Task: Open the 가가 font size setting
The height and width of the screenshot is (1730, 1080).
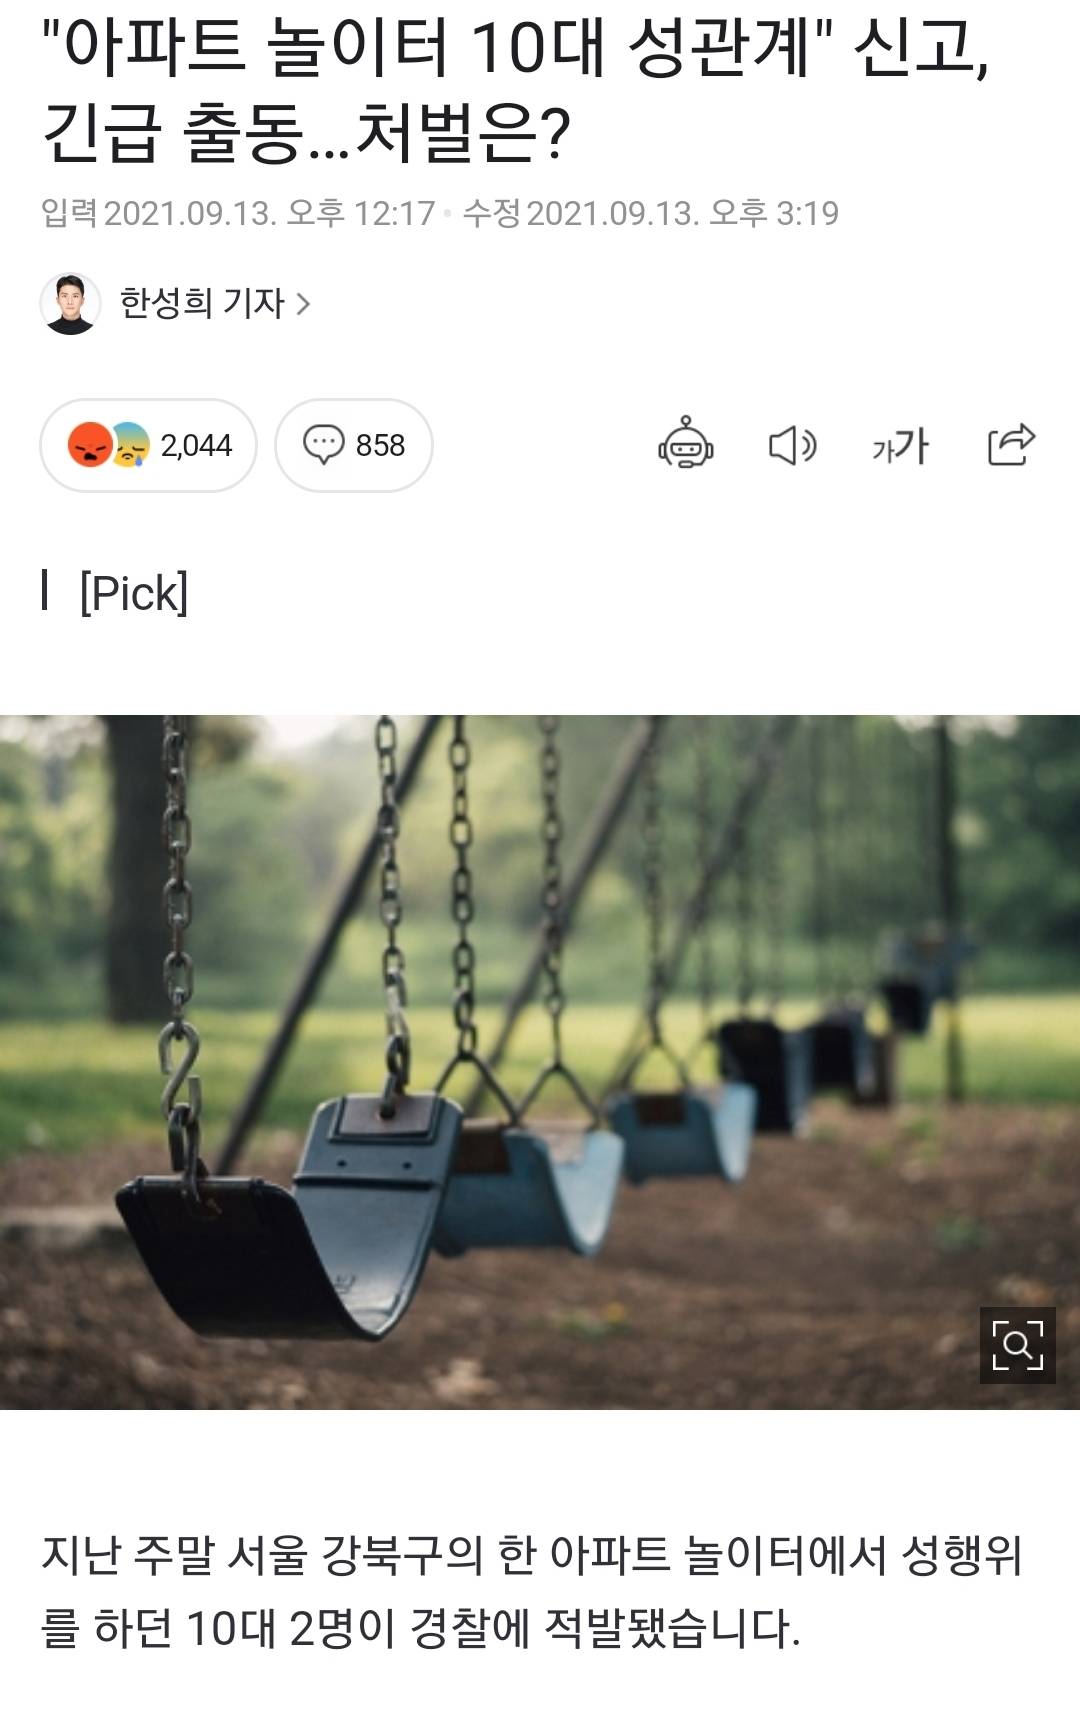Action: 900,446
